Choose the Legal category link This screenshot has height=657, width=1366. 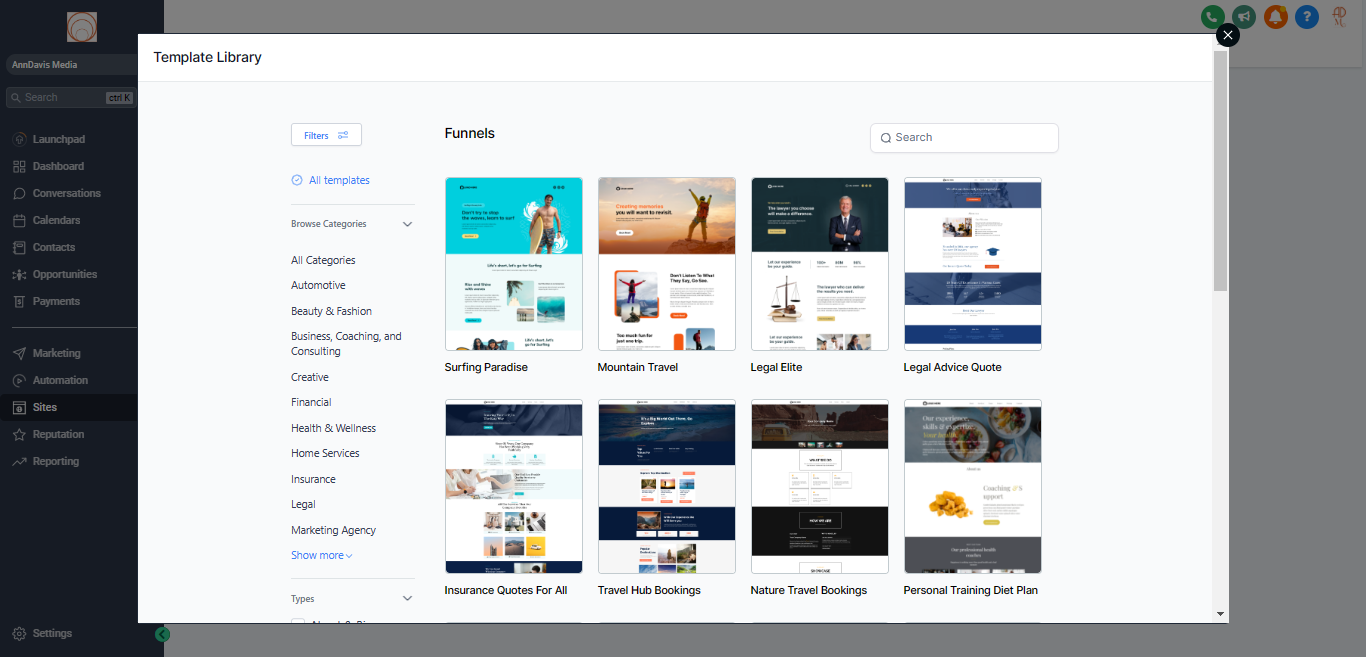303,505
